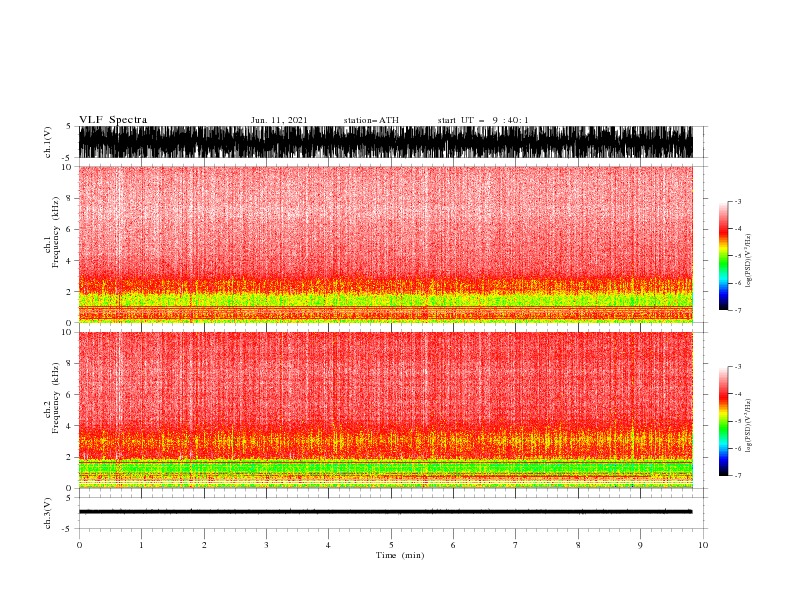Click the 'VLF Spectra' title text

tap(113, 120)
